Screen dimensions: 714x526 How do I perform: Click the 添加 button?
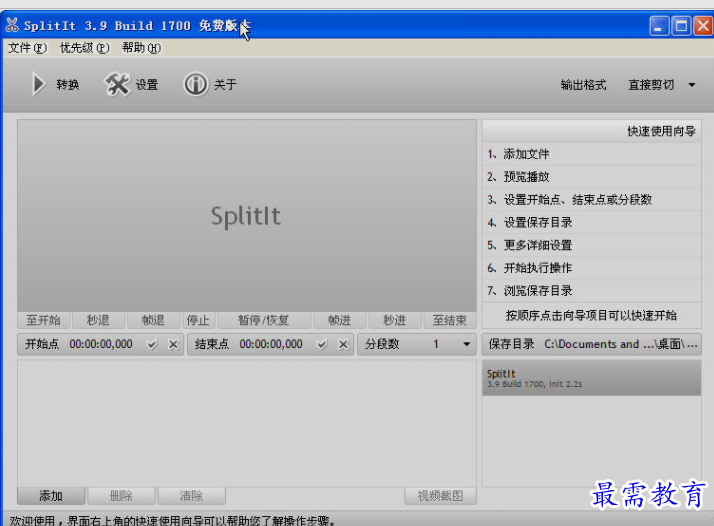51,495
